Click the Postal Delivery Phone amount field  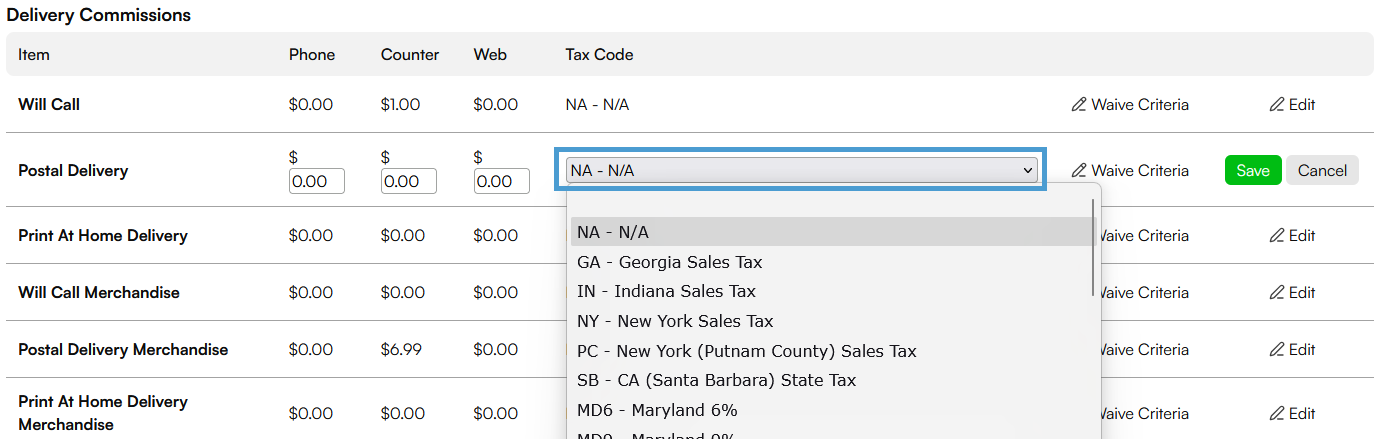click(317, 181)
